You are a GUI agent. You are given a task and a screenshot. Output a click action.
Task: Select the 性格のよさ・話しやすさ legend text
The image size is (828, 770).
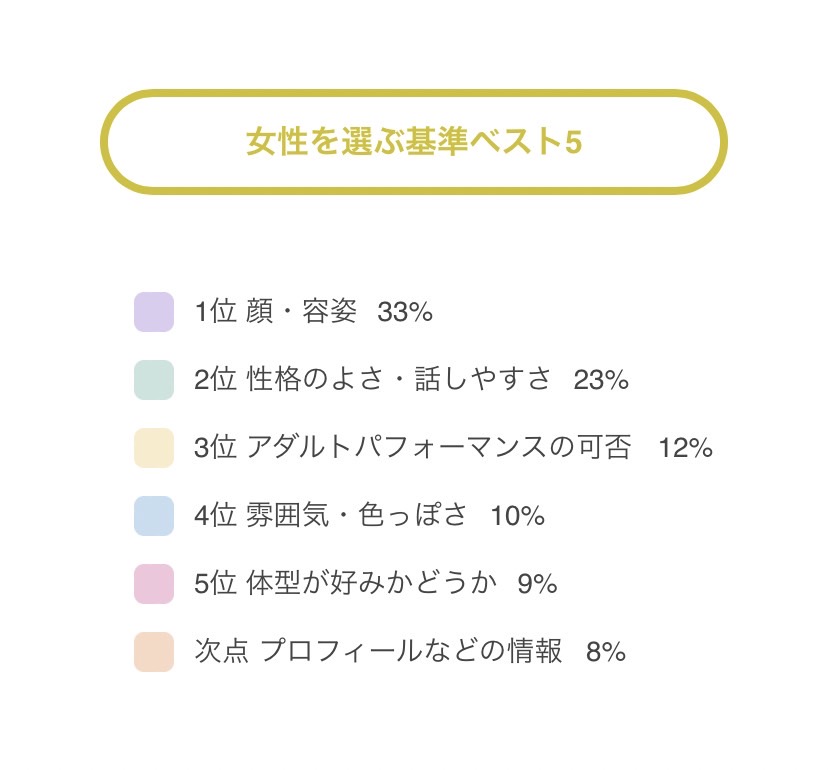399,380
